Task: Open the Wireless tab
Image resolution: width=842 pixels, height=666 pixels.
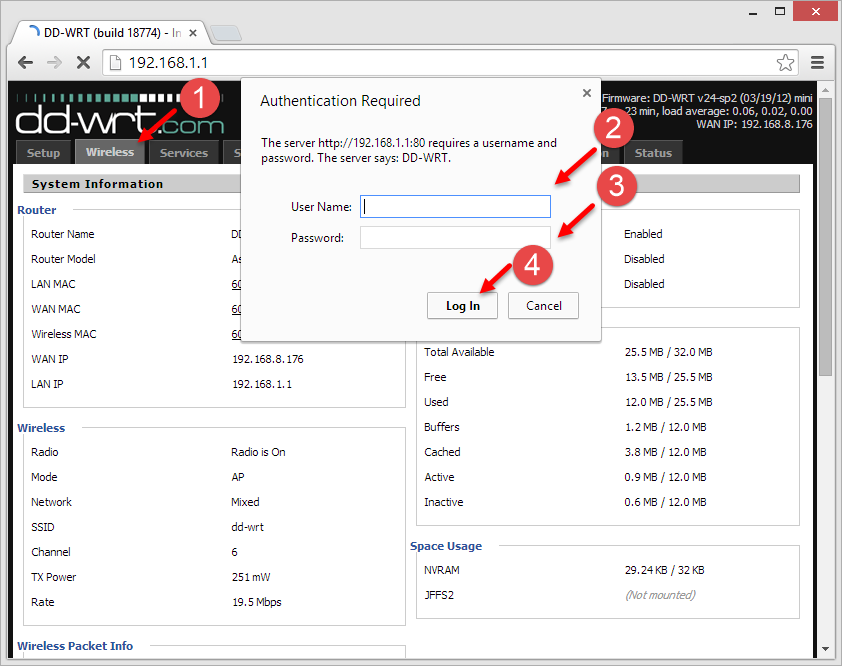Action: (x=110, y=152)
